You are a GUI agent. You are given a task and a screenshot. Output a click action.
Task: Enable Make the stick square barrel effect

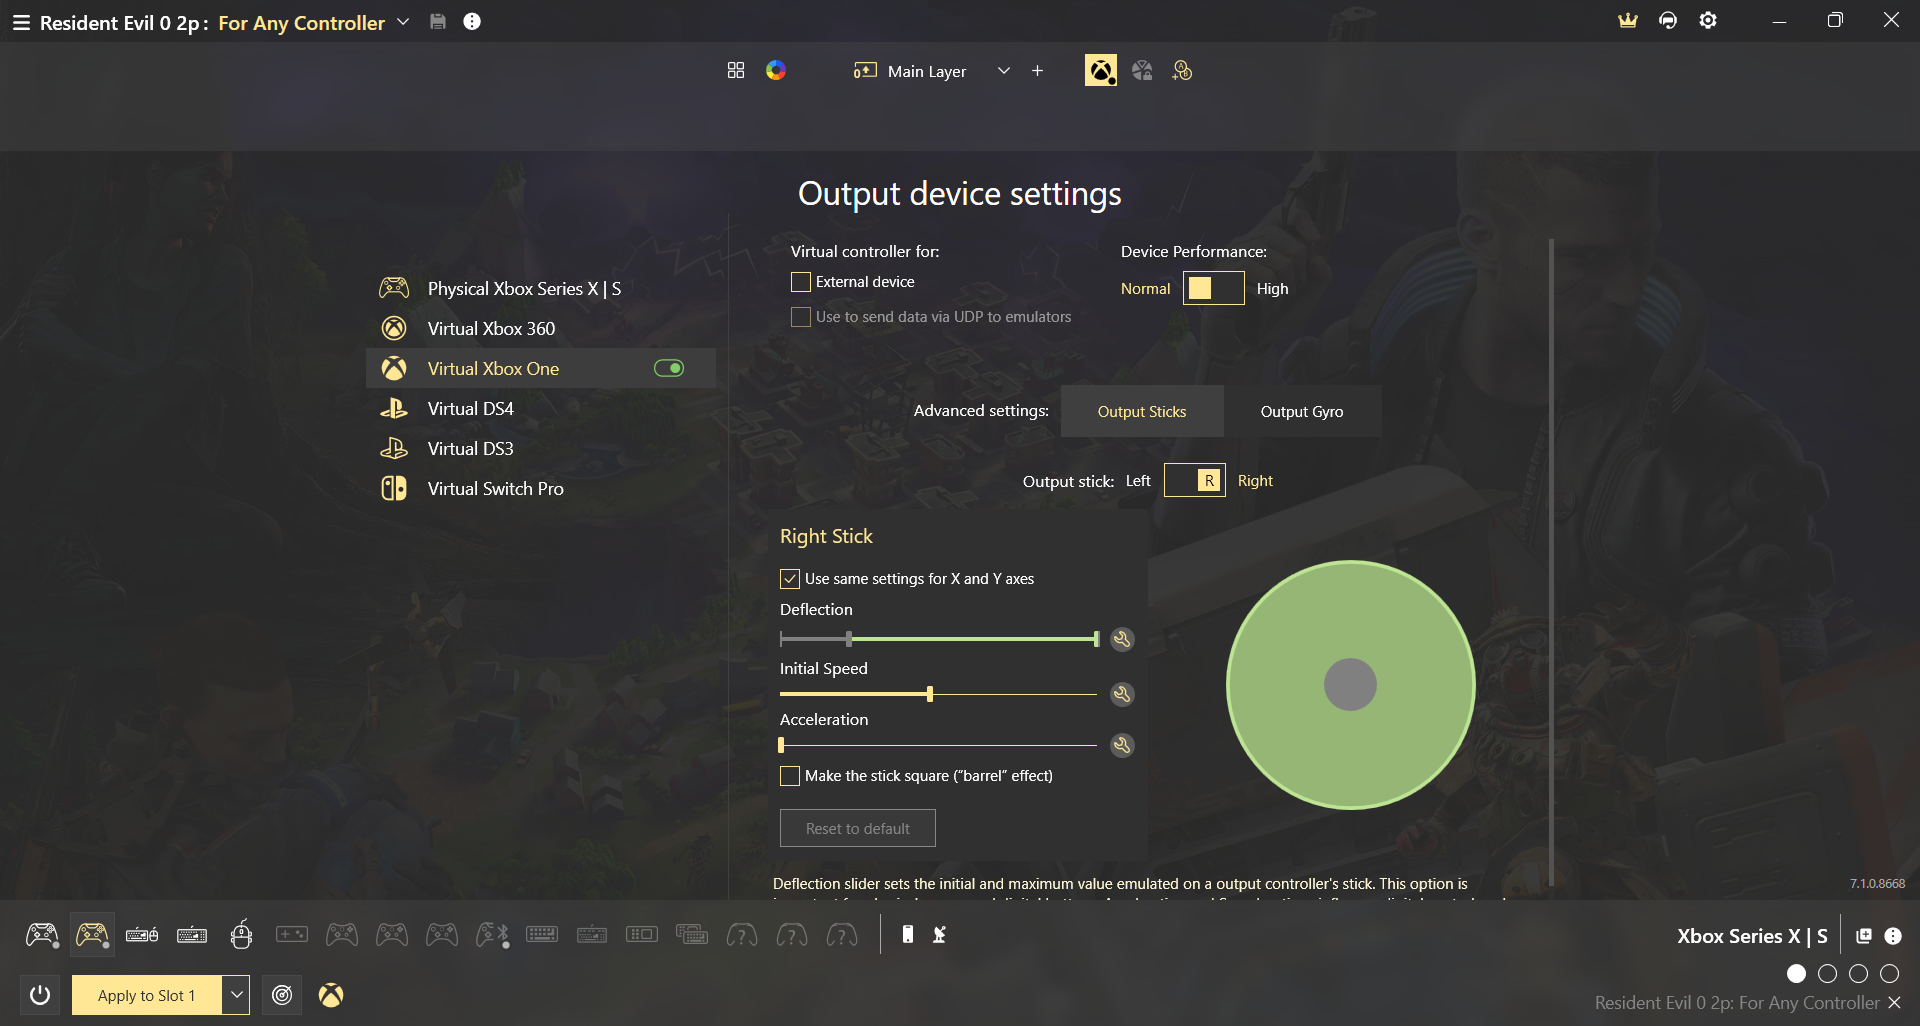790,776
